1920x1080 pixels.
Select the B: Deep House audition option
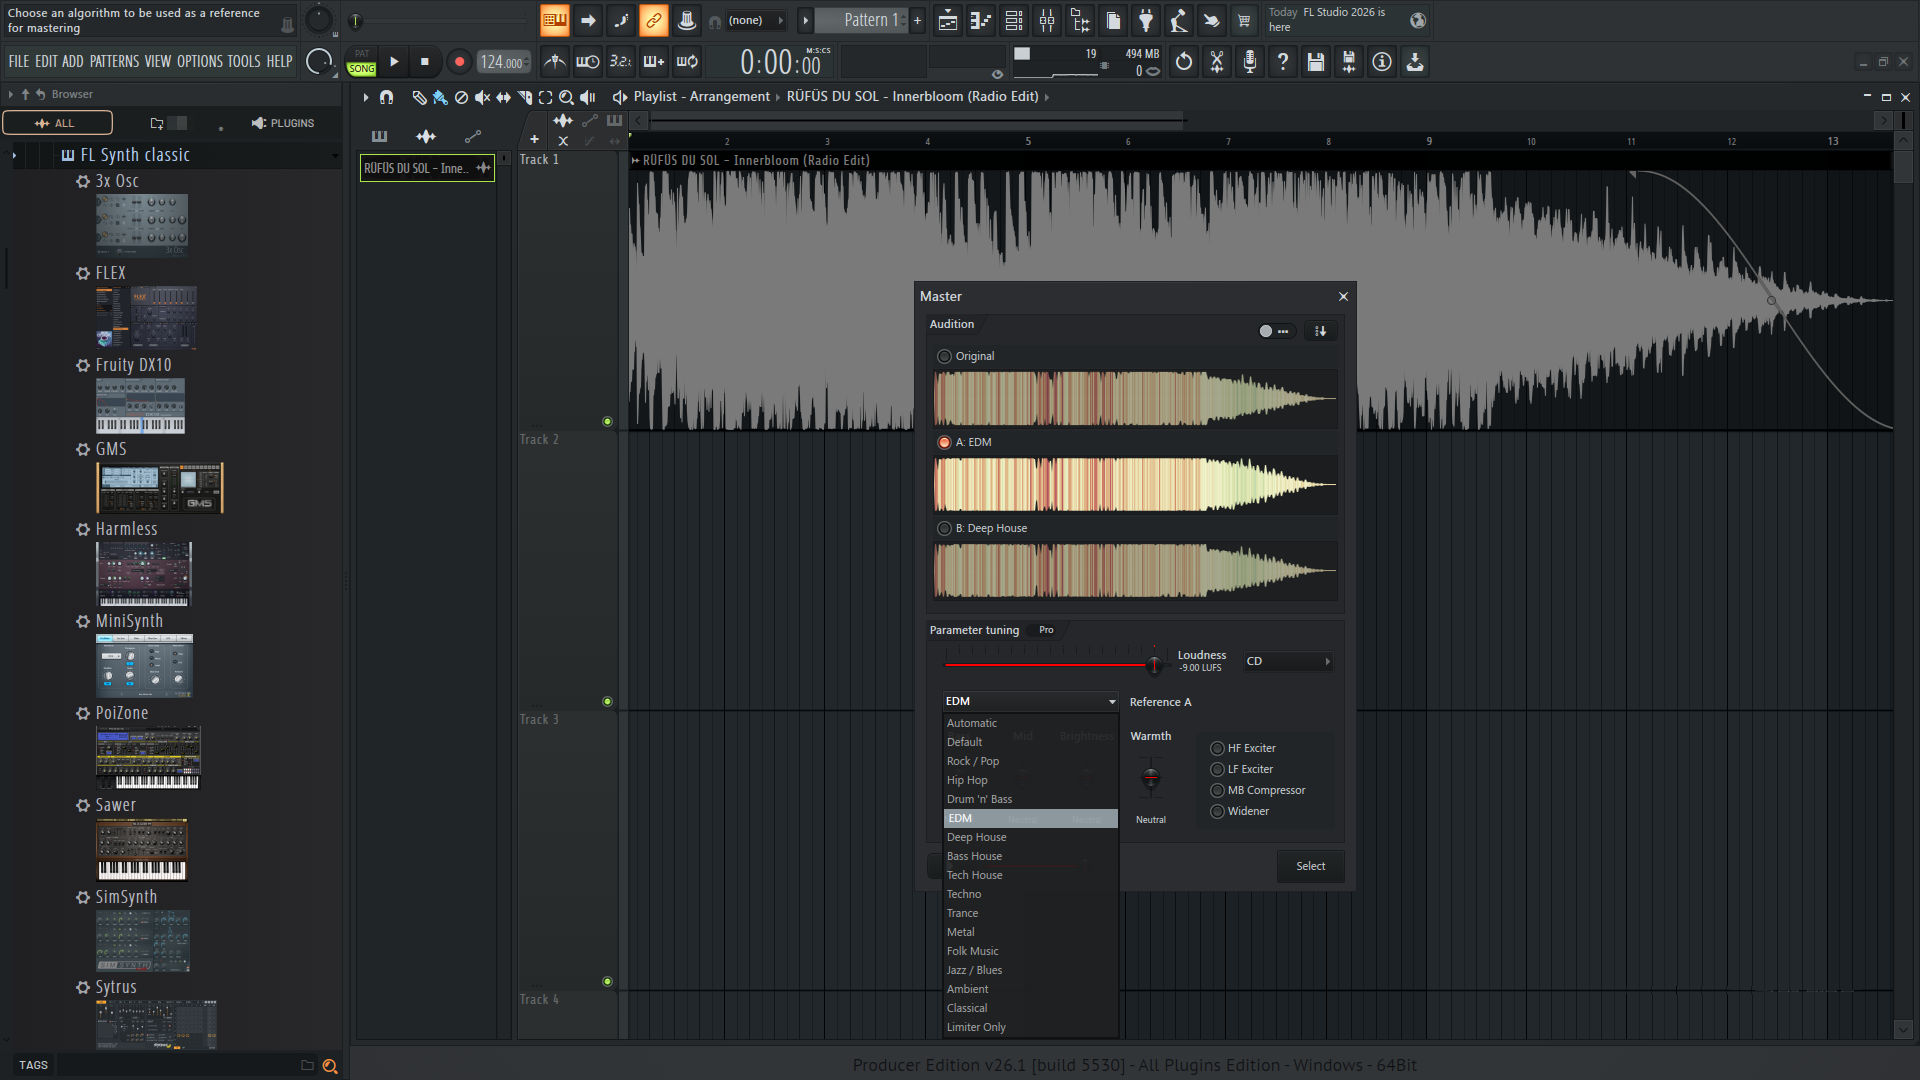pos(944,528)
